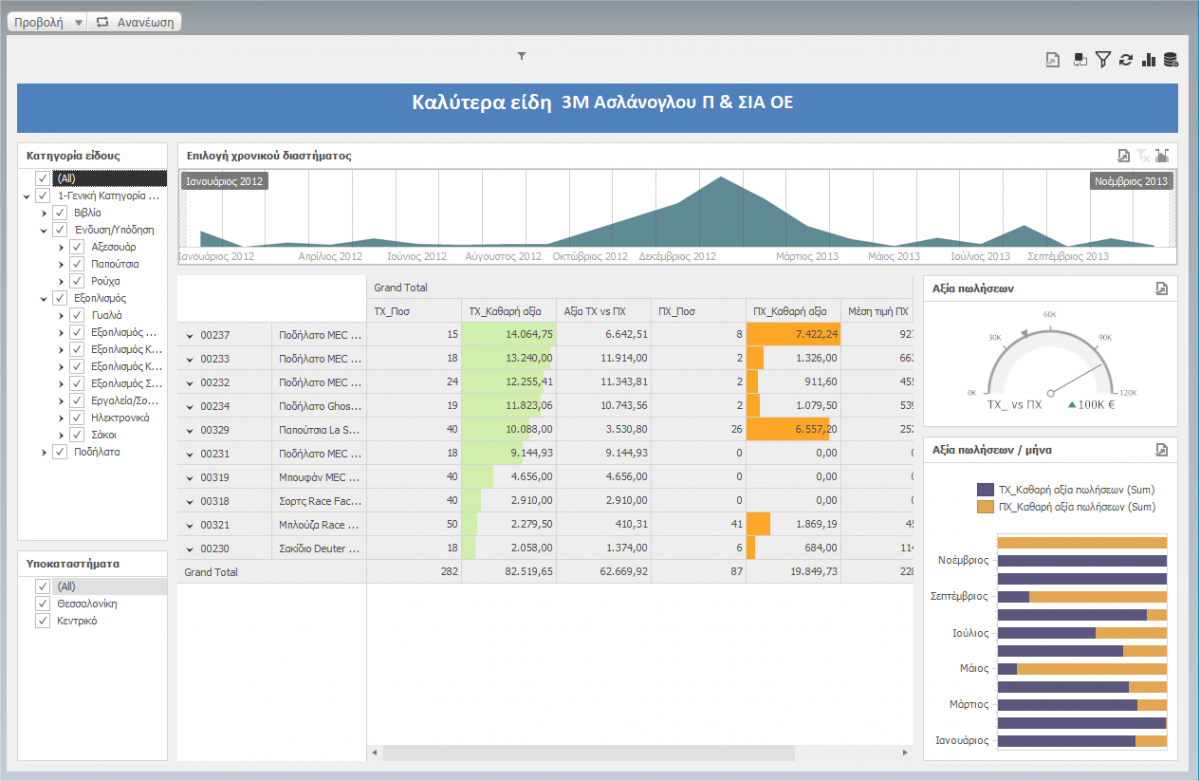1200x781 pixels.
Task: Collapse pivot row 00230
Action: point(190,549)
